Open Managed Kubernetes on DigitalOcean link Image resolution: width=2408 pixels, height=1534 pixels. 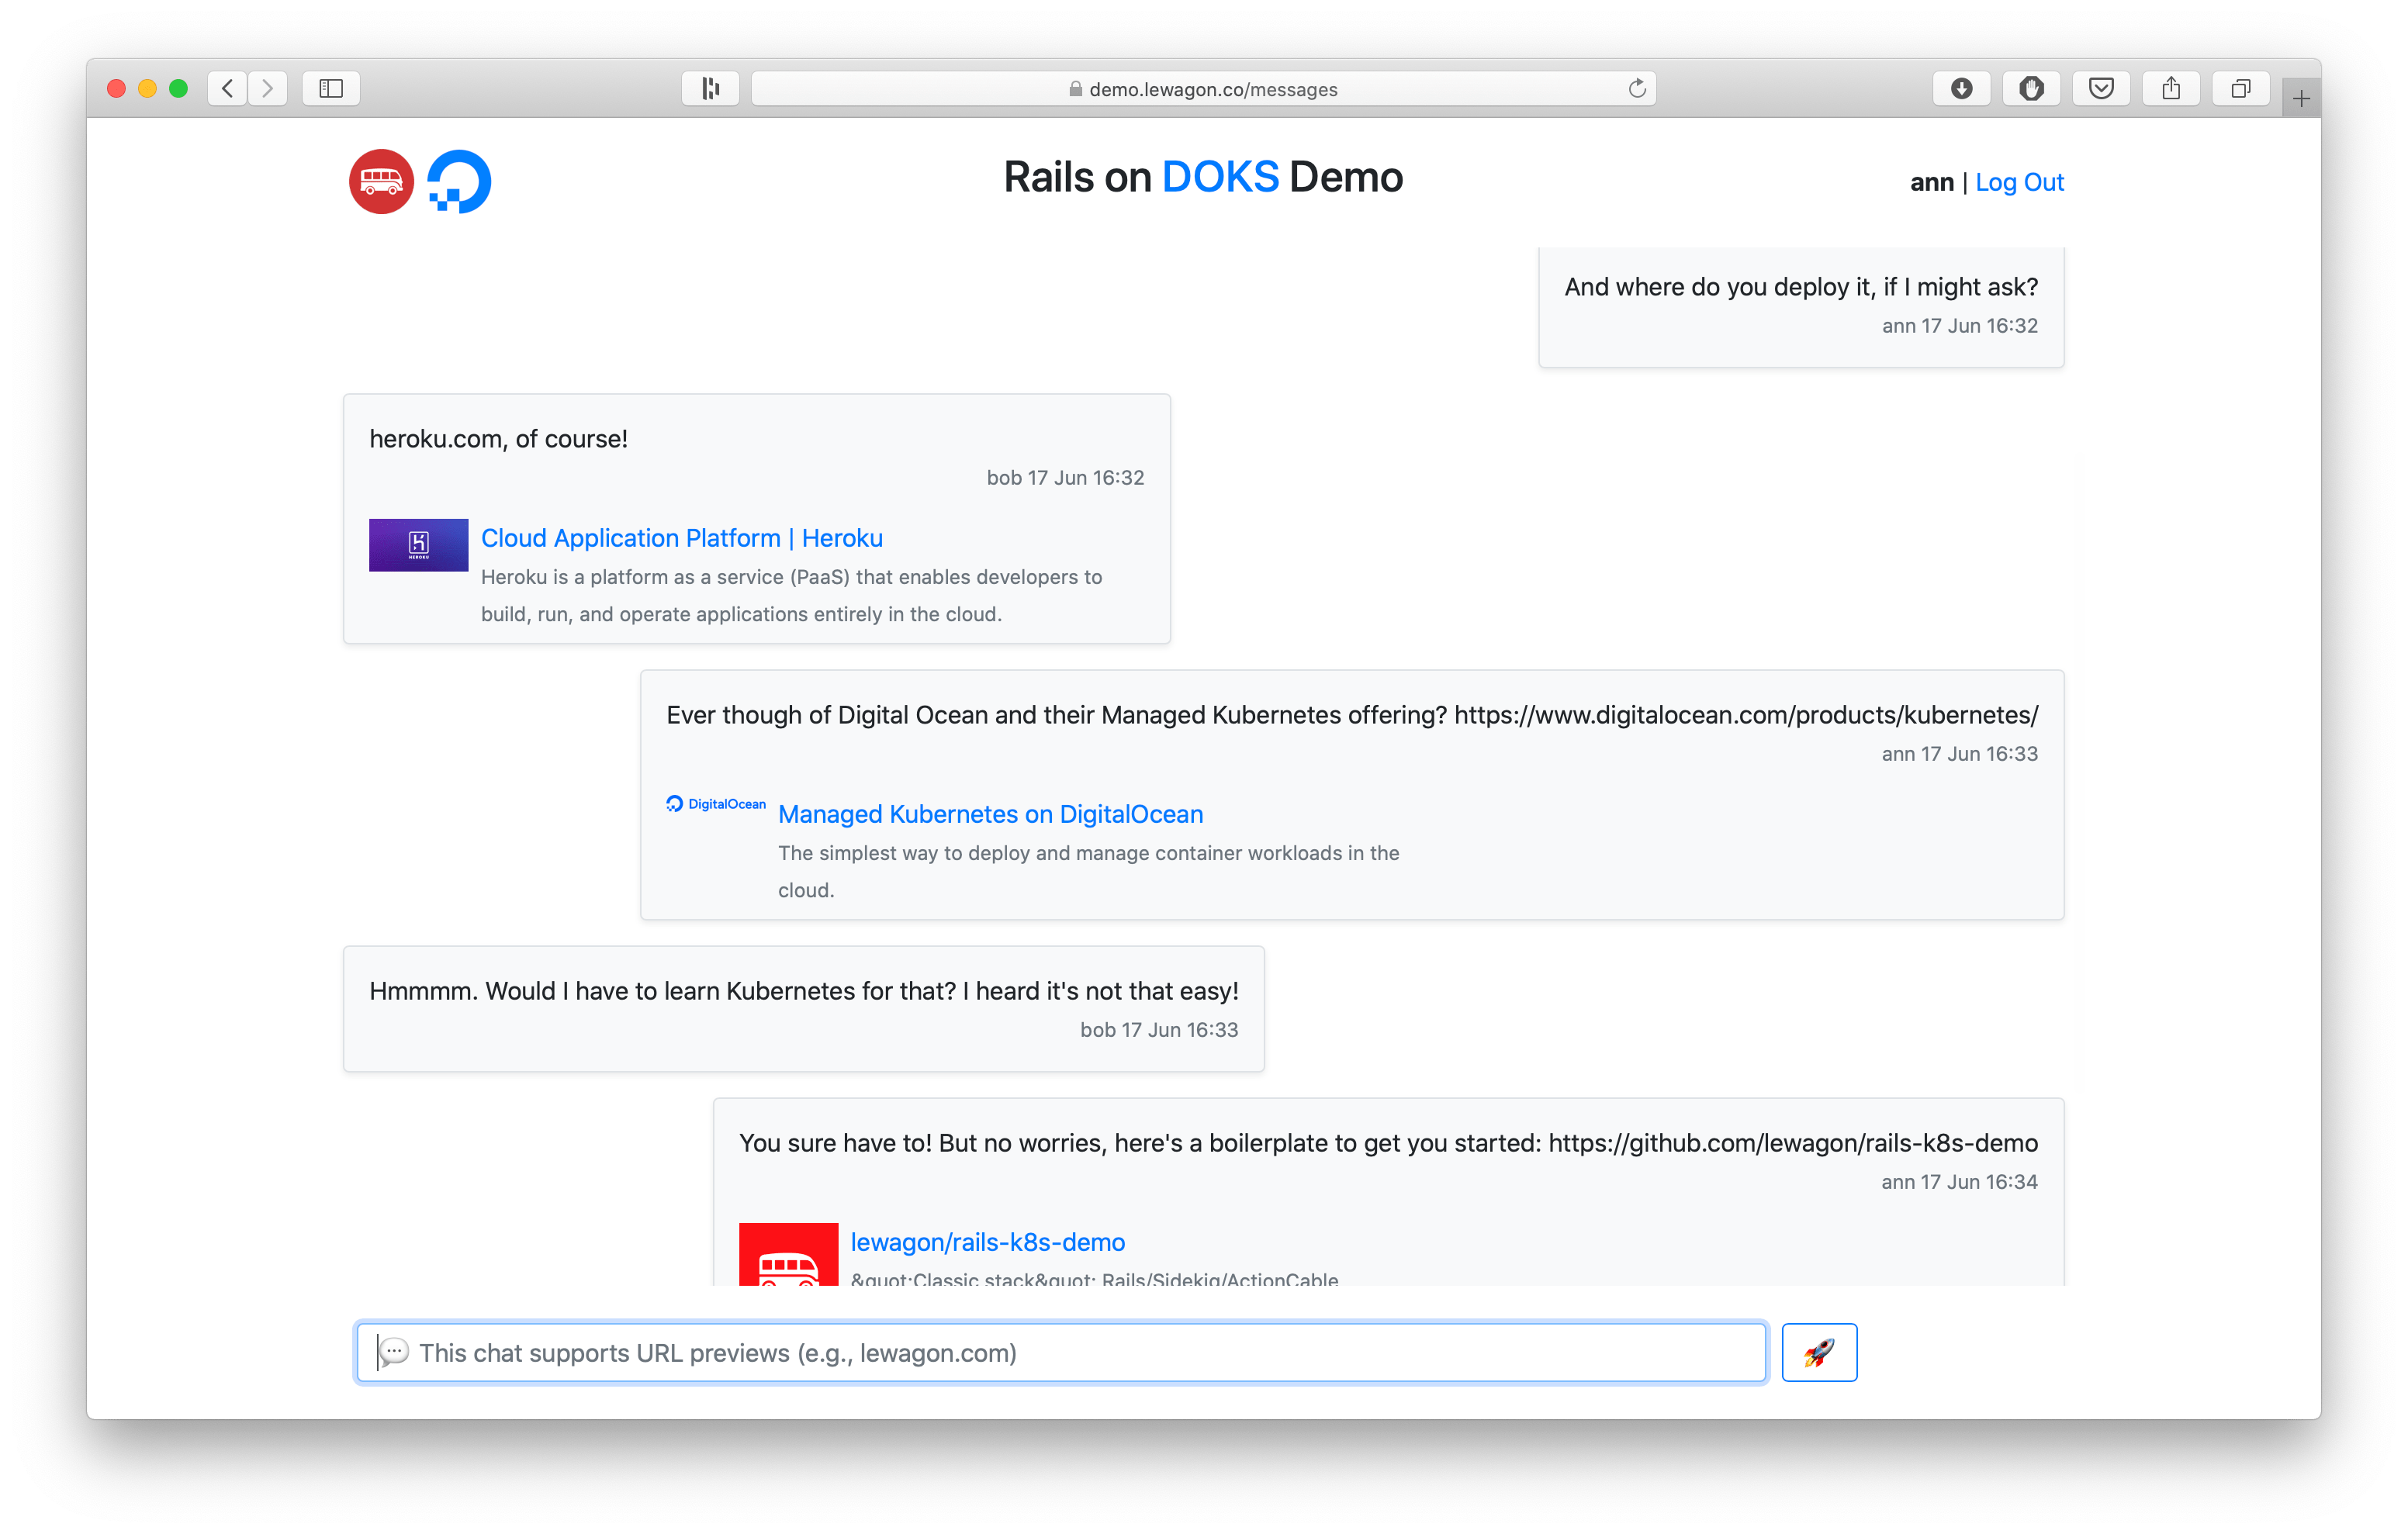(990, 814)
